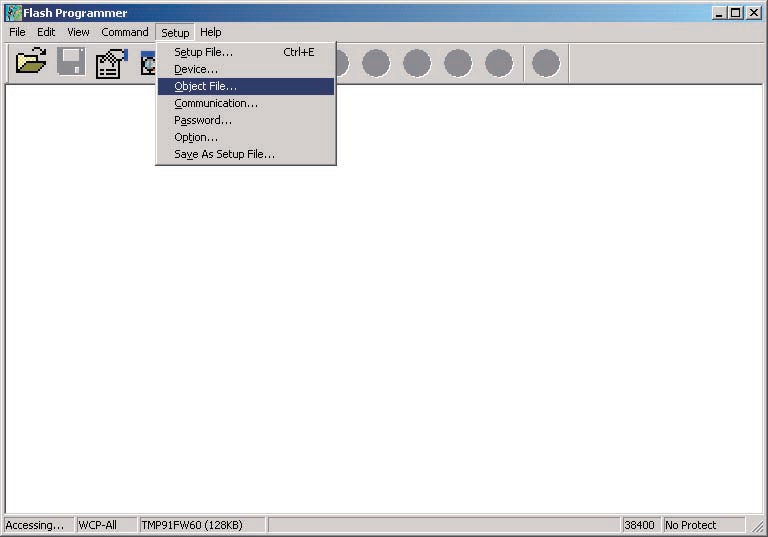
Task: Close the open Setup menu
Action: click(175, 32)
